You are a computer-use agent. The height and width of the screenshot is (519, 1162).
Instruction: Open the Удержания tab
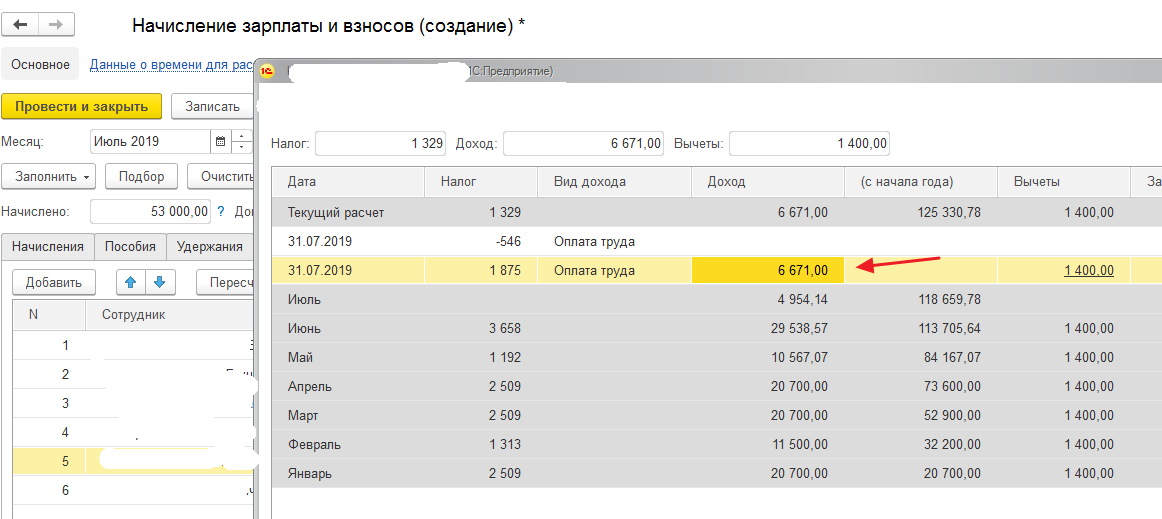209,247
